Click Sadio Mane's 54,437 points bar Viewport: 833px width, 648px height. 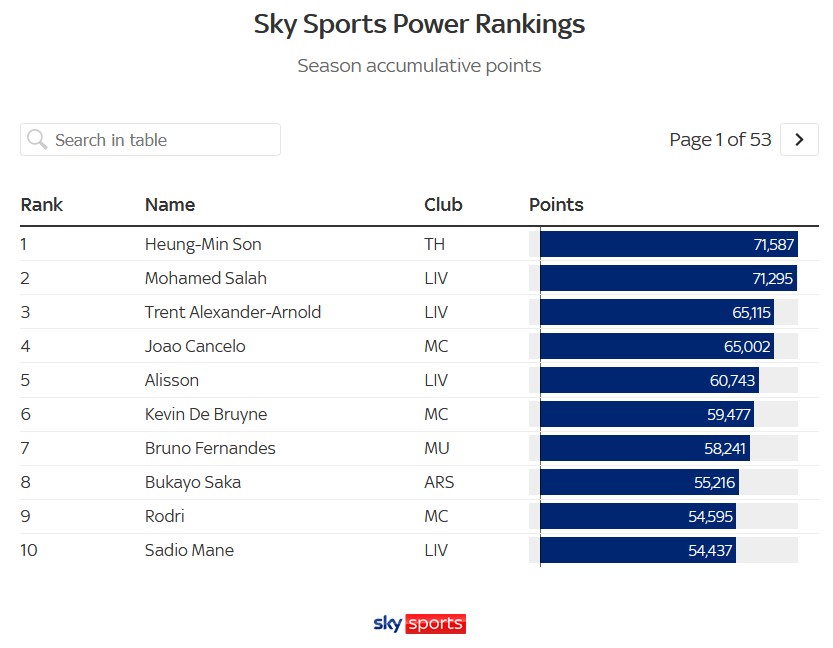pyautogui.click(x=638, y=550)
